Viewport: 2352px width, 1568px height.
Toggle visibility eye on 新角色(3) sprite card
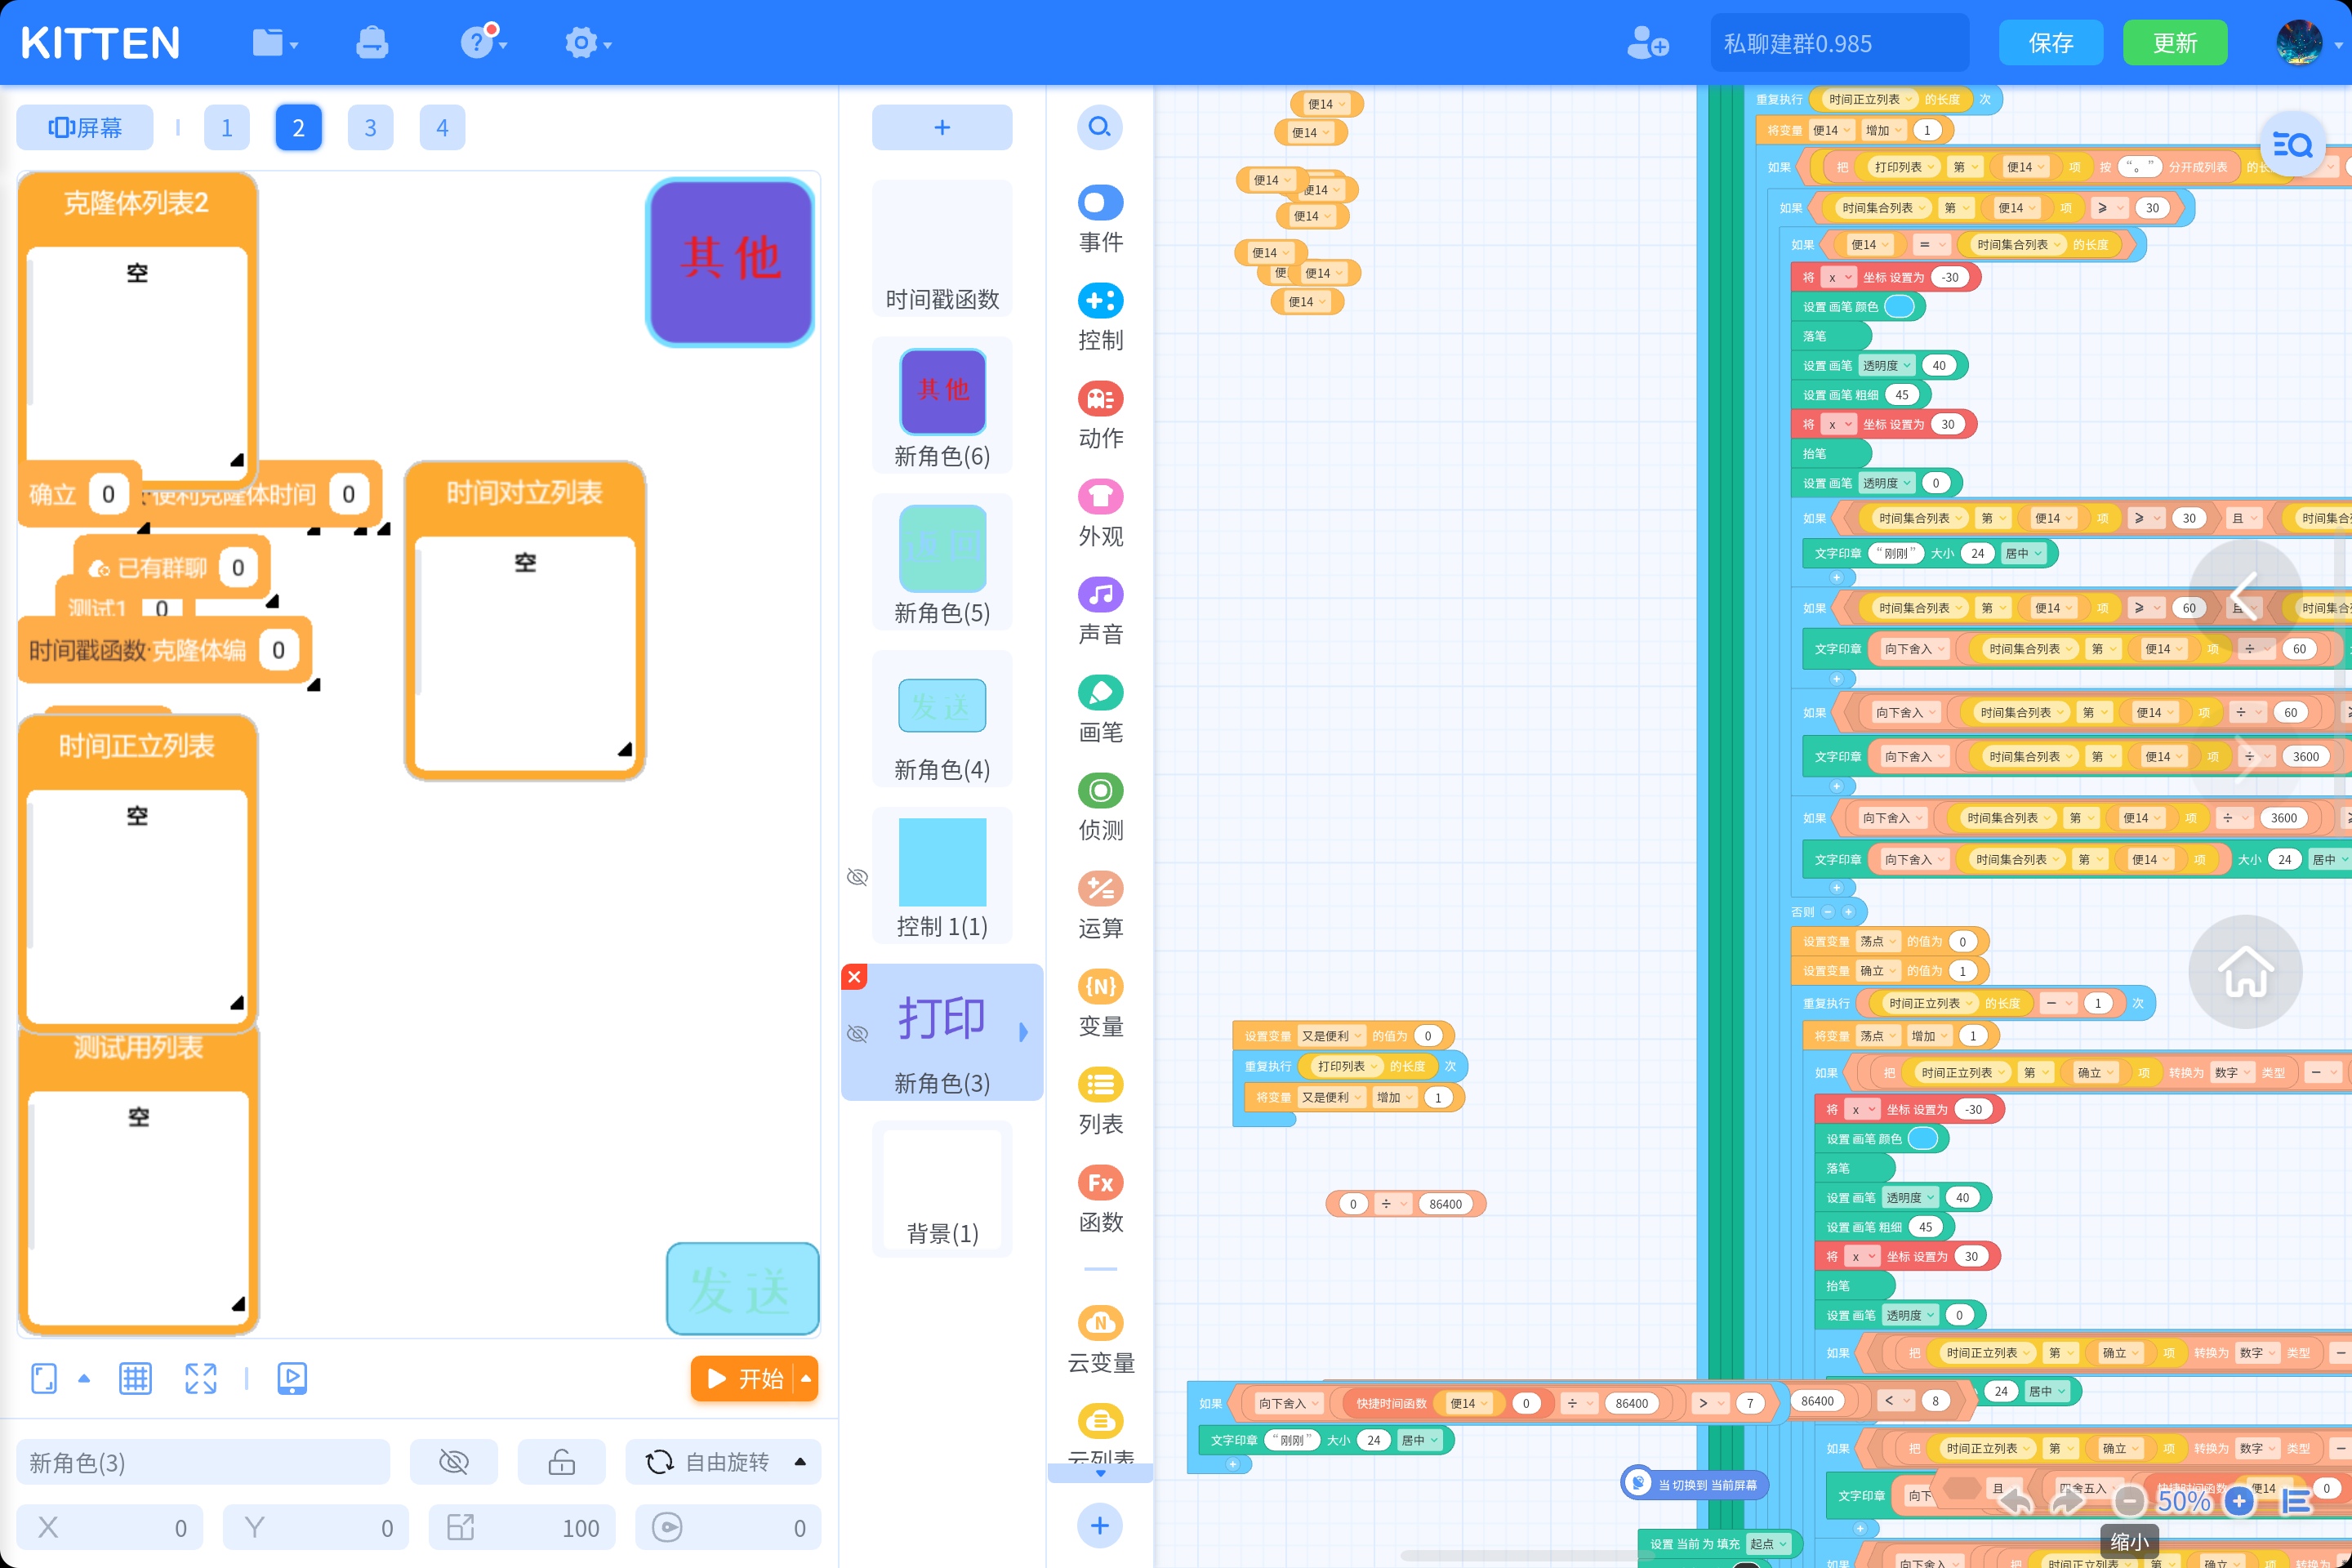coord(857,1033)
